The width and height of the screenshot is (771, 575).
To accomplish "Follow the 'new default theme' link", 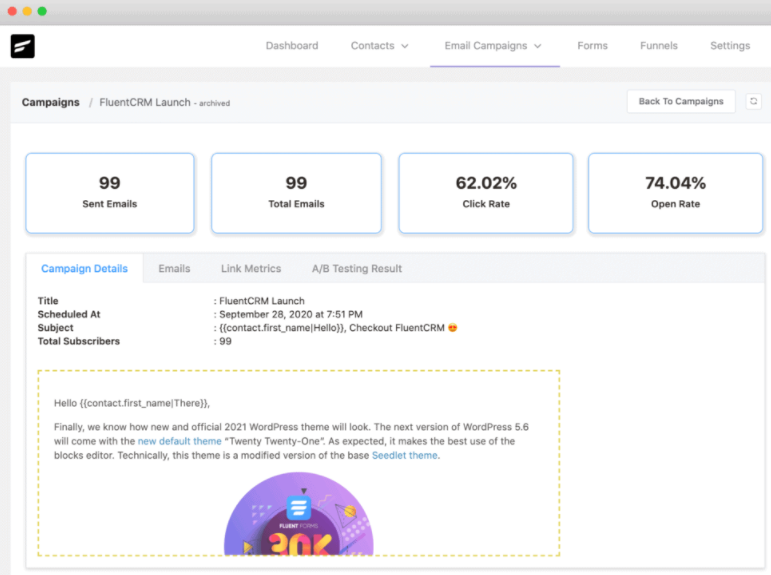I will click(179, 441).
